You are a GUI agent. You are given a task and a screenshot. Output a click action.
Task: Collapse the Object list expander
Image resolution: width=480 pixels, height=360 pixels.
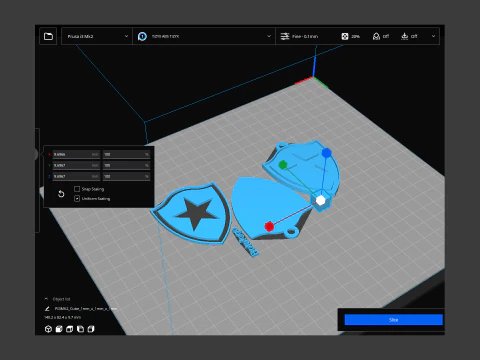(46, 299)
